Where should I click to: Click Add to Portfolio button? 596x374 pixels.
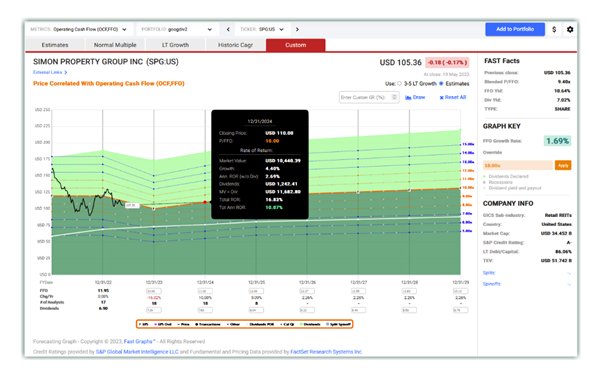pyautogui.click(x=515, y=29)
